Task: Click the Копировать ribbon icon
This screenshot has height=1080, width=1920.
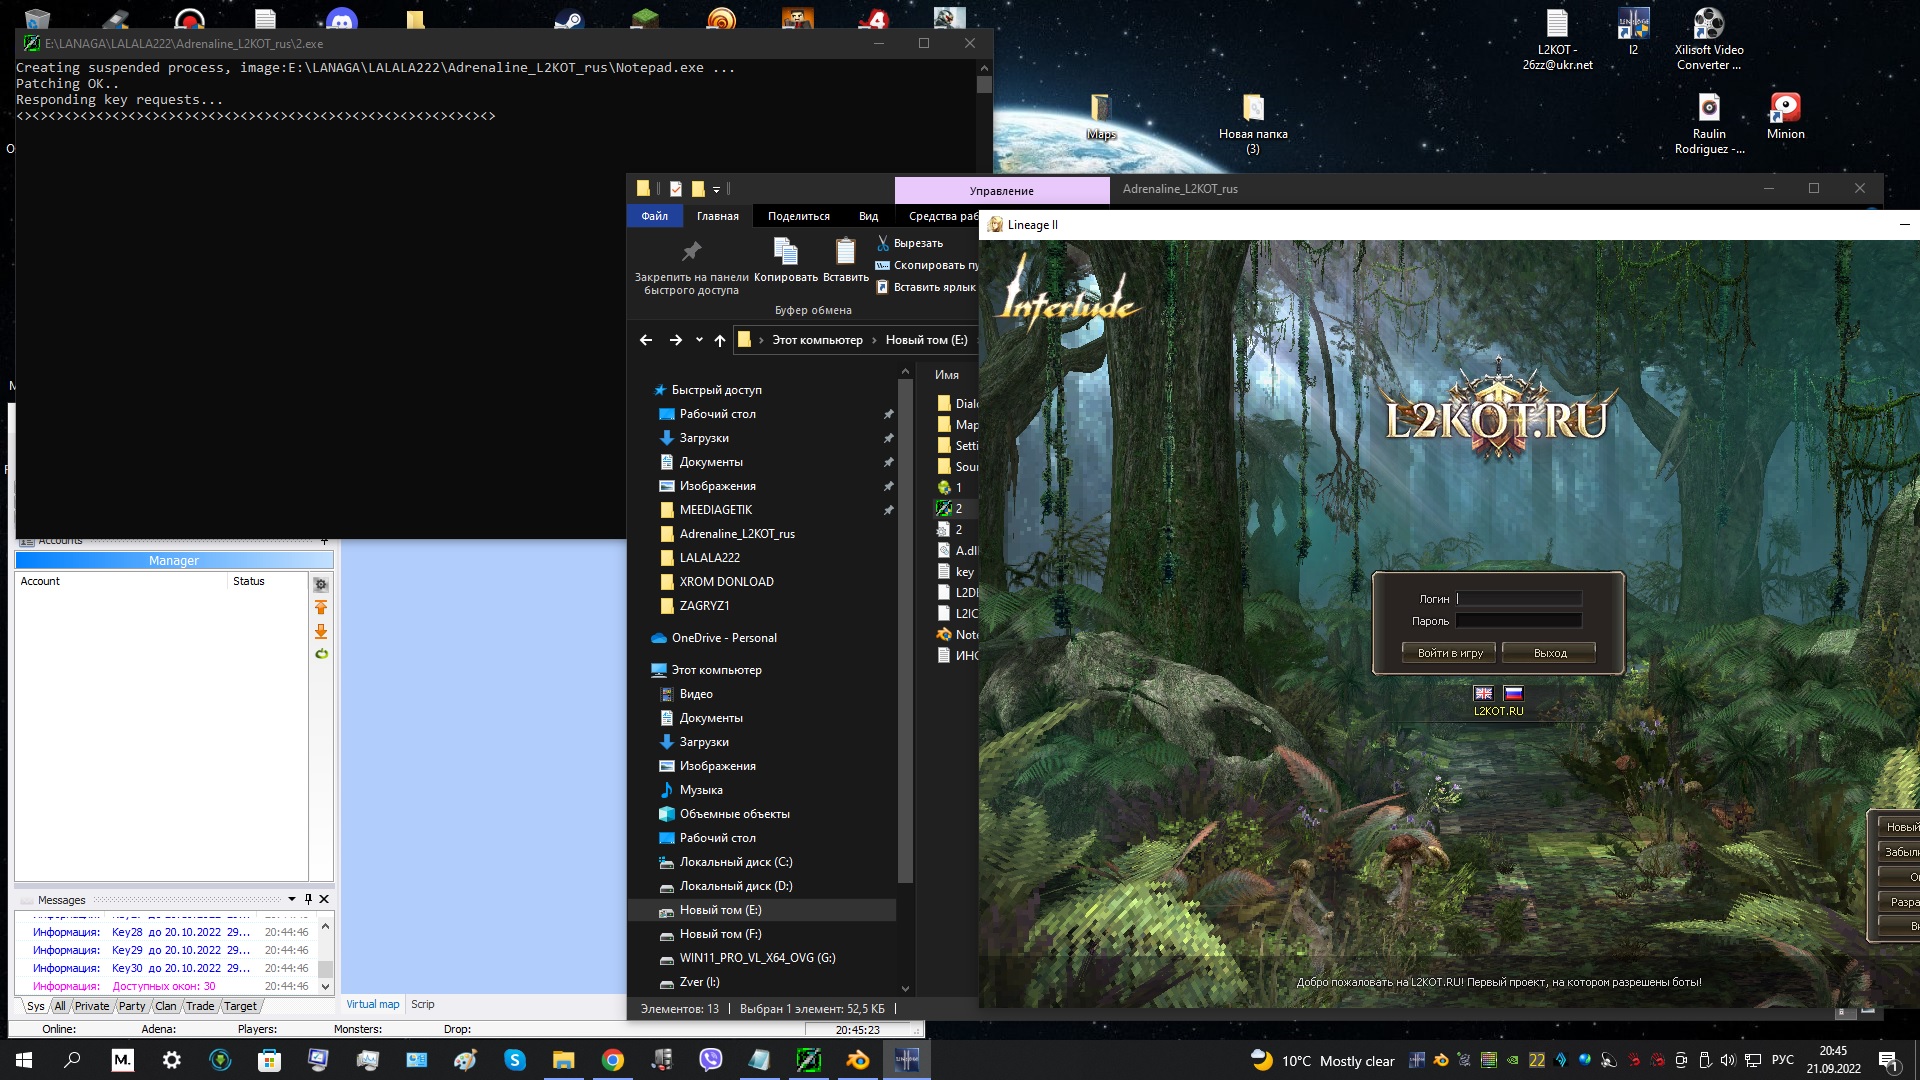Action: point(786,251)
